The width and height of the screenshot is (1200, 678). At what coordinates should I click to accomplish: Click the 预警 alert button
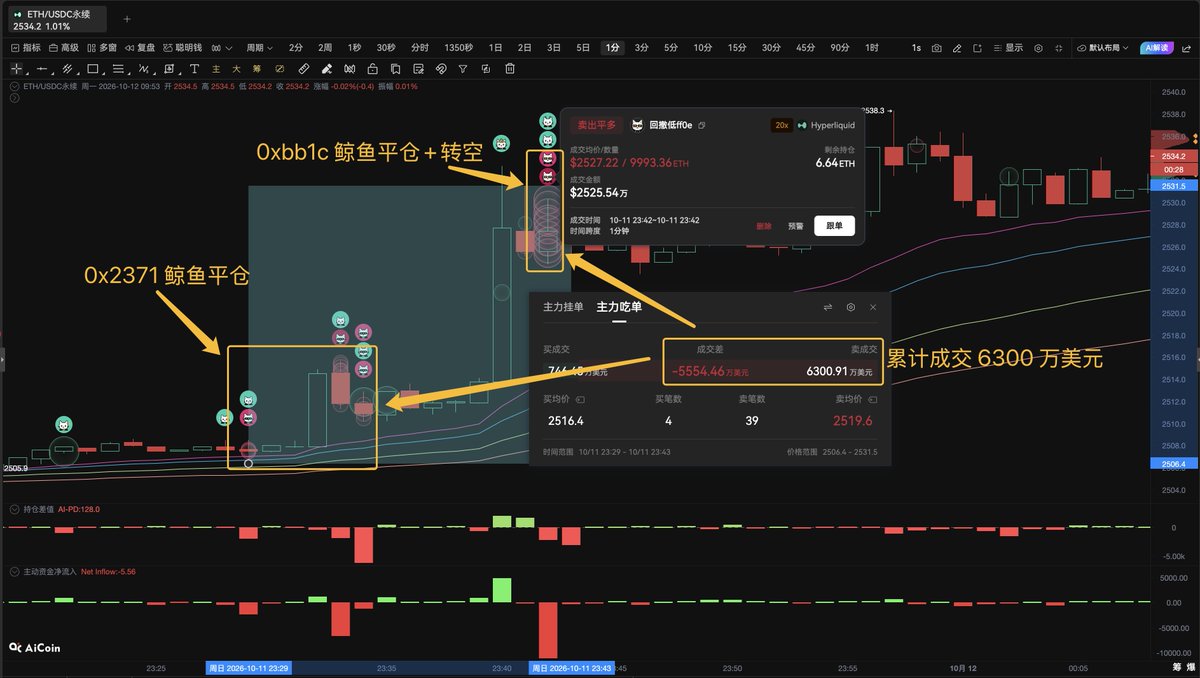(796, 226)
